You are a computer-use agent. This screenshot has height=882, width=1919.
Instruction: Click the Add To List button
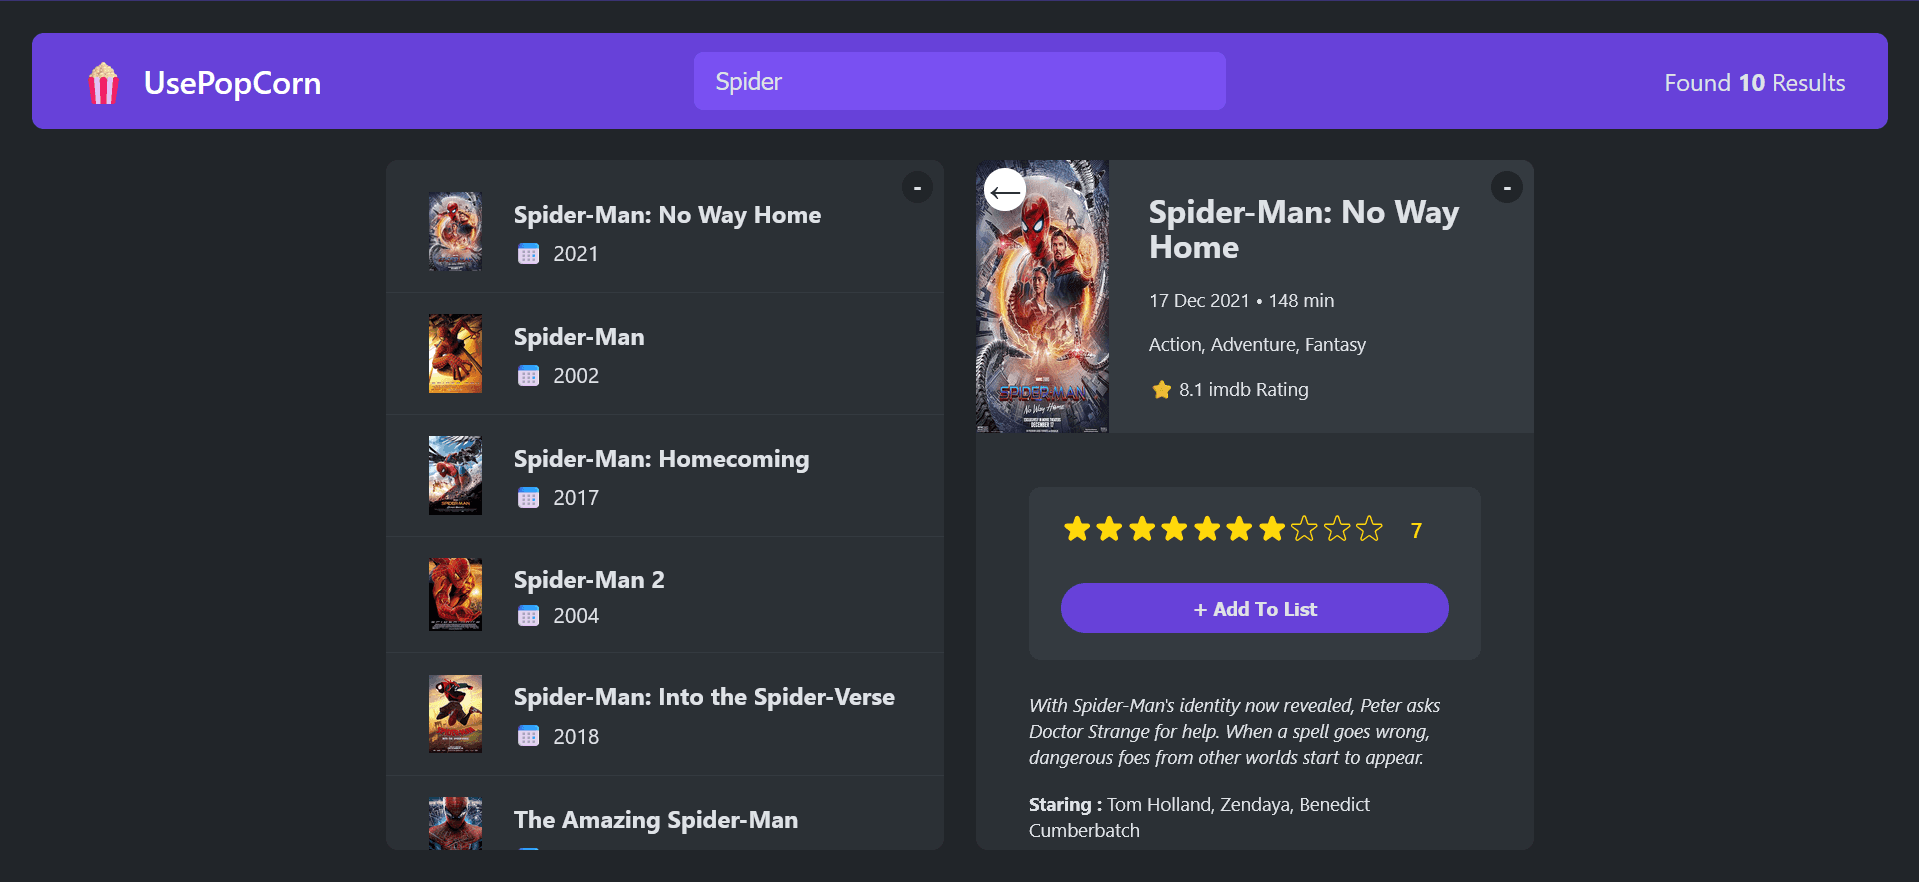point(1254,608)
